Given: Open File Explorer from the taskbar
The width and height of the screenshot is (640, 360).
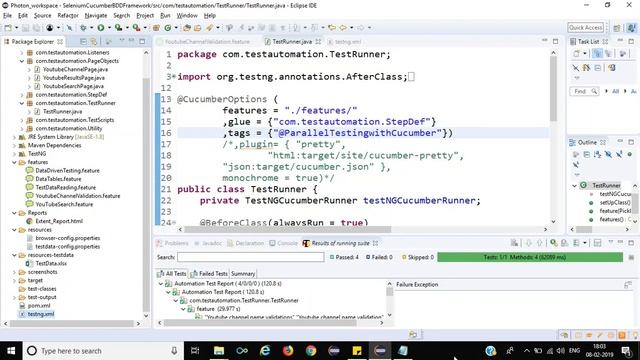Looking at the screenshot, I should click(x=219, y=351).
